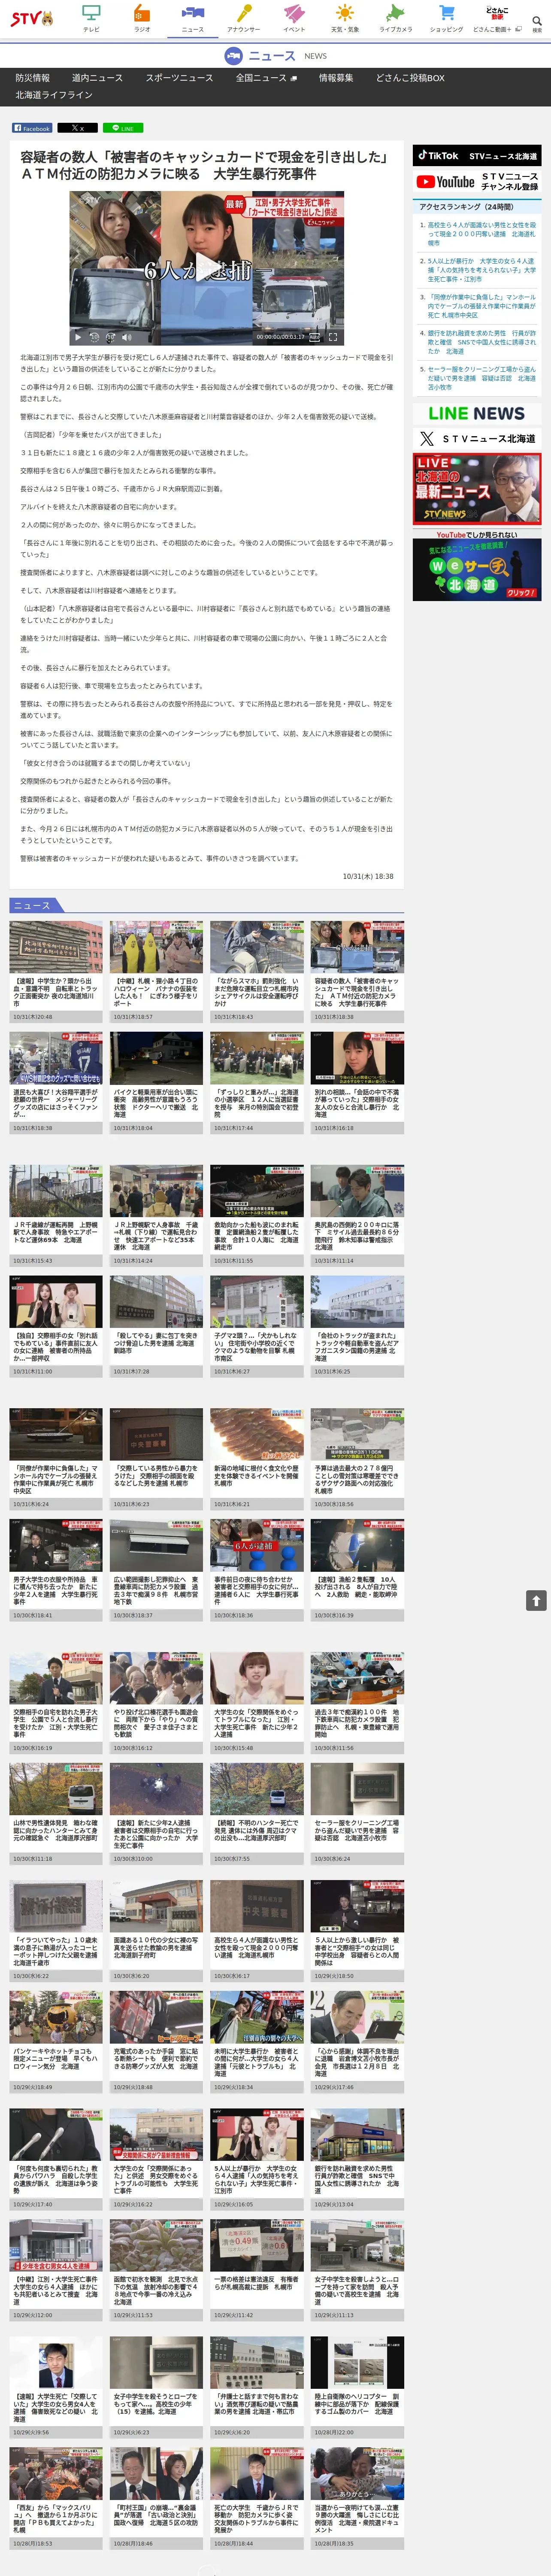Open 北海道ライフライン menu item
The image size is (551, 2576).
[54, 95]
